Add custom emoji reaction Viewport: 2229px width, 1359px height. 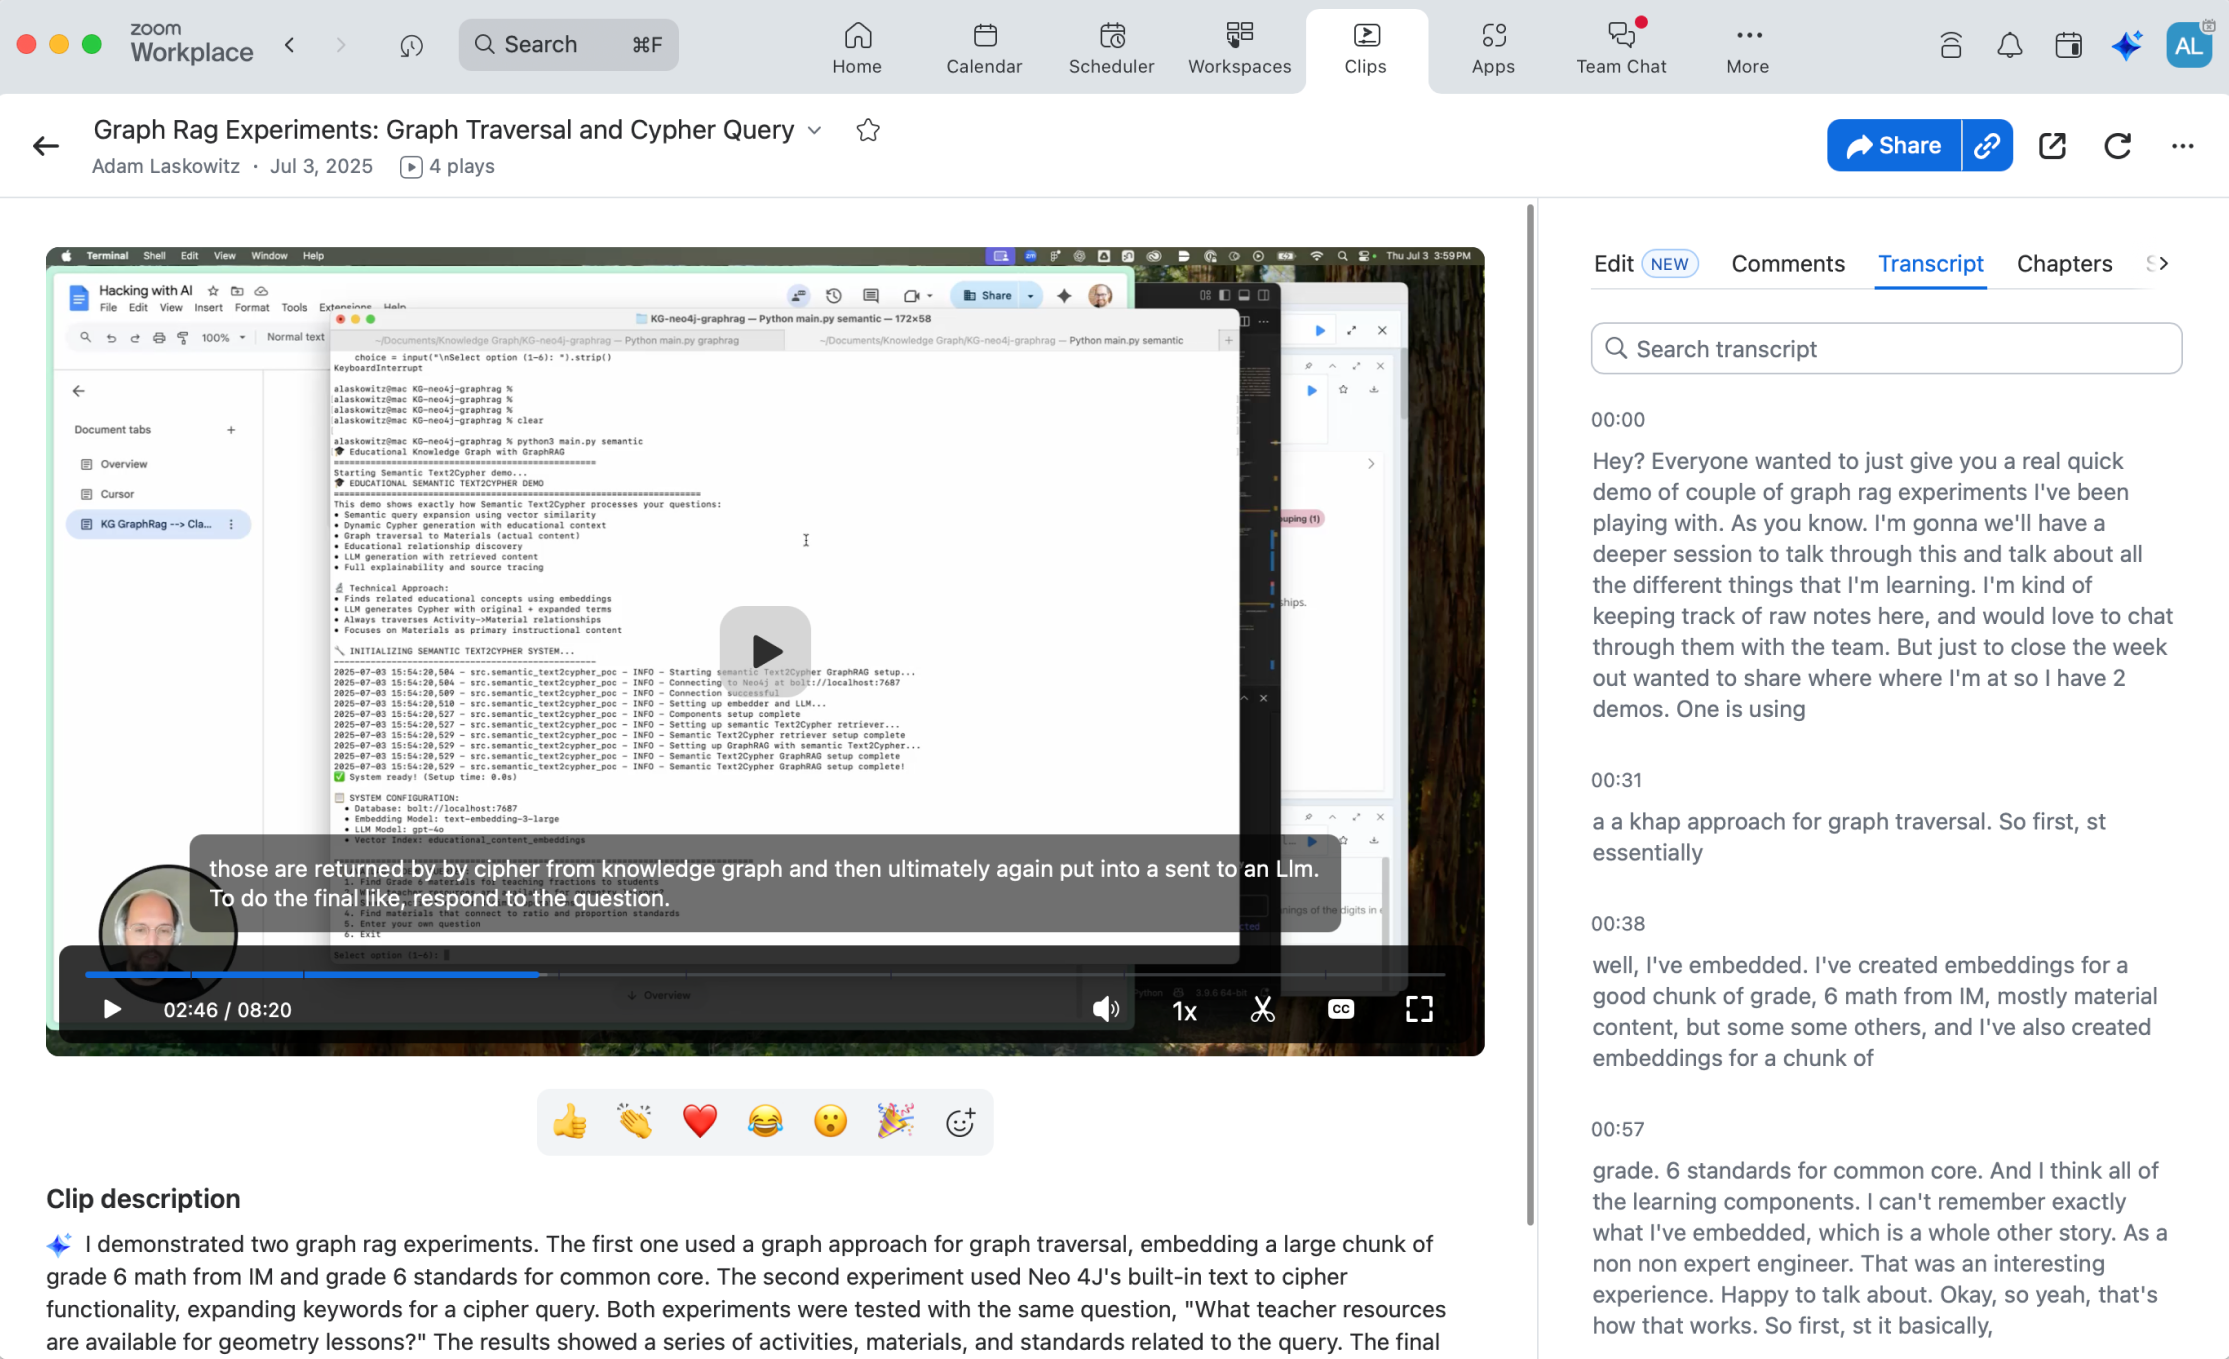pos(960,1122)
